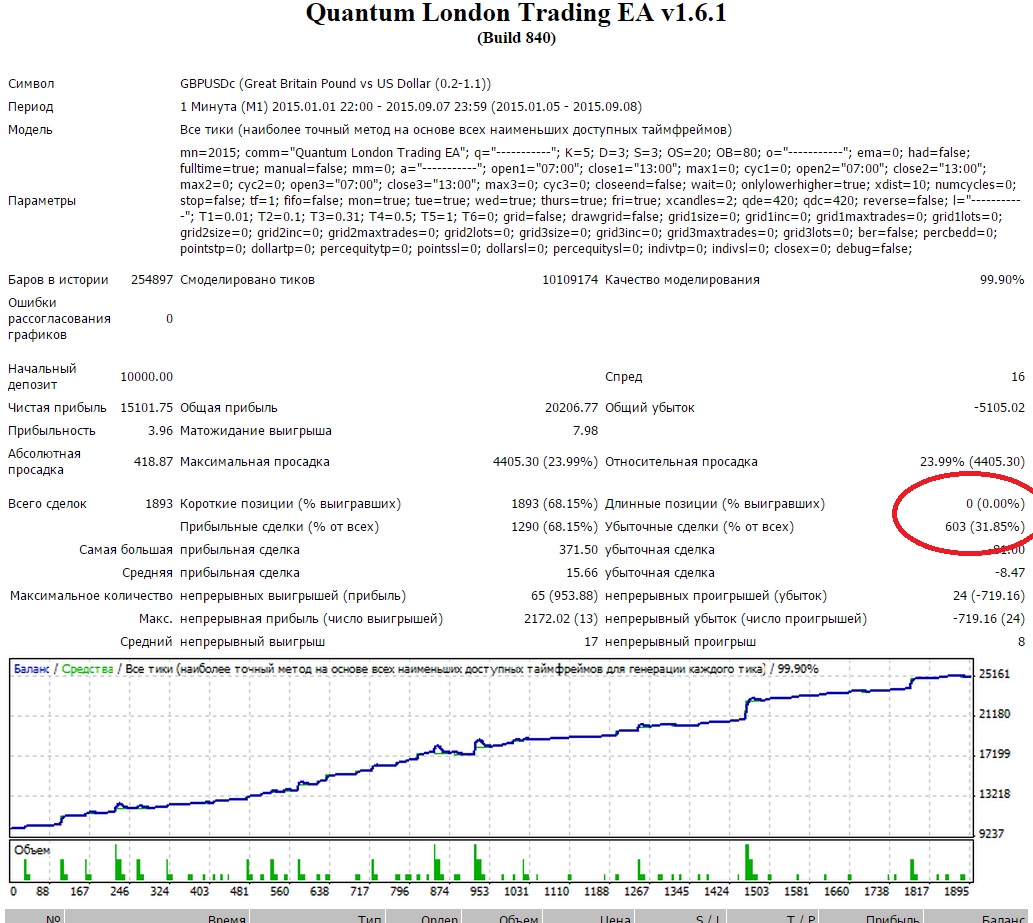Click the Короткие позиции value 1893 (68.15%)

click(555, 504)
